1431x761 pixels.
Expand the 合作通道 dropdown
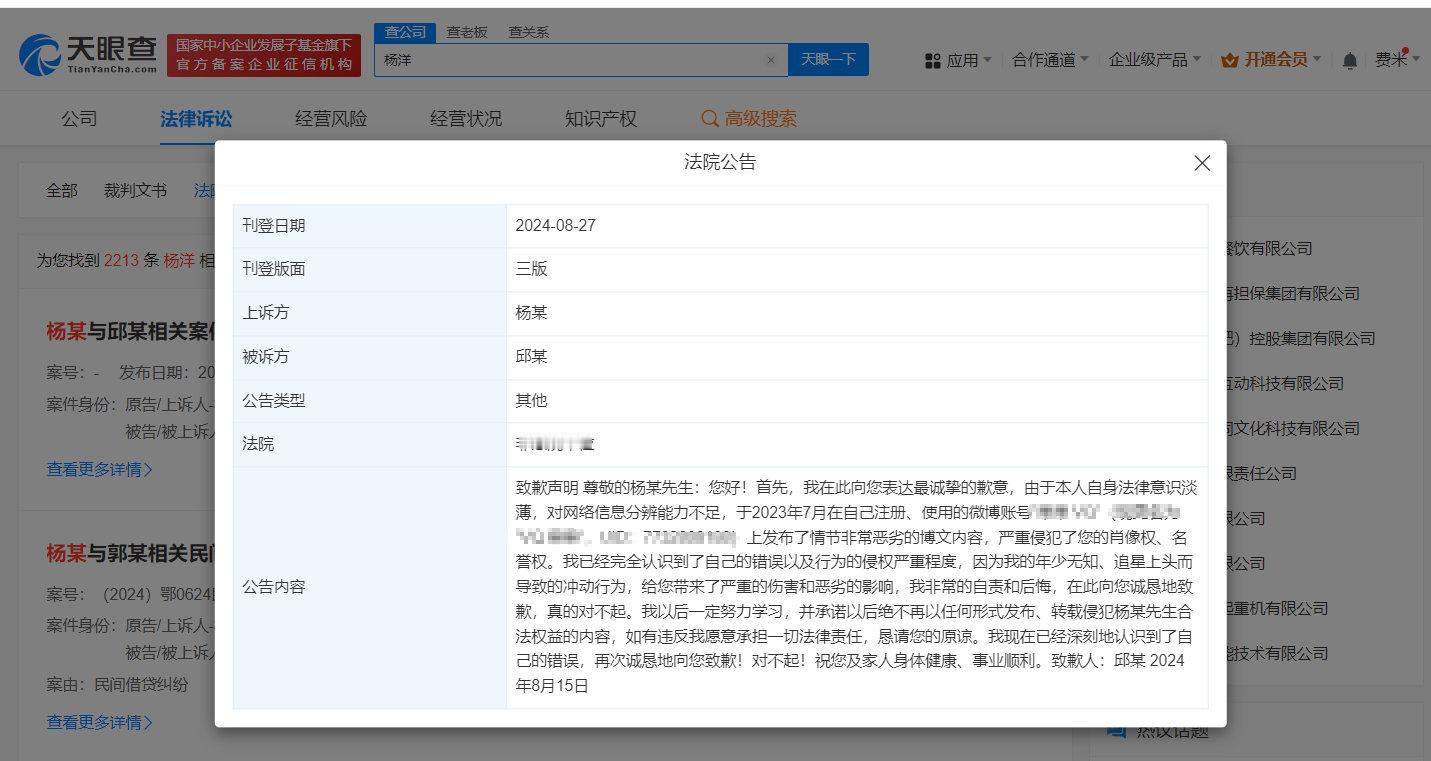click(1050, 60)
